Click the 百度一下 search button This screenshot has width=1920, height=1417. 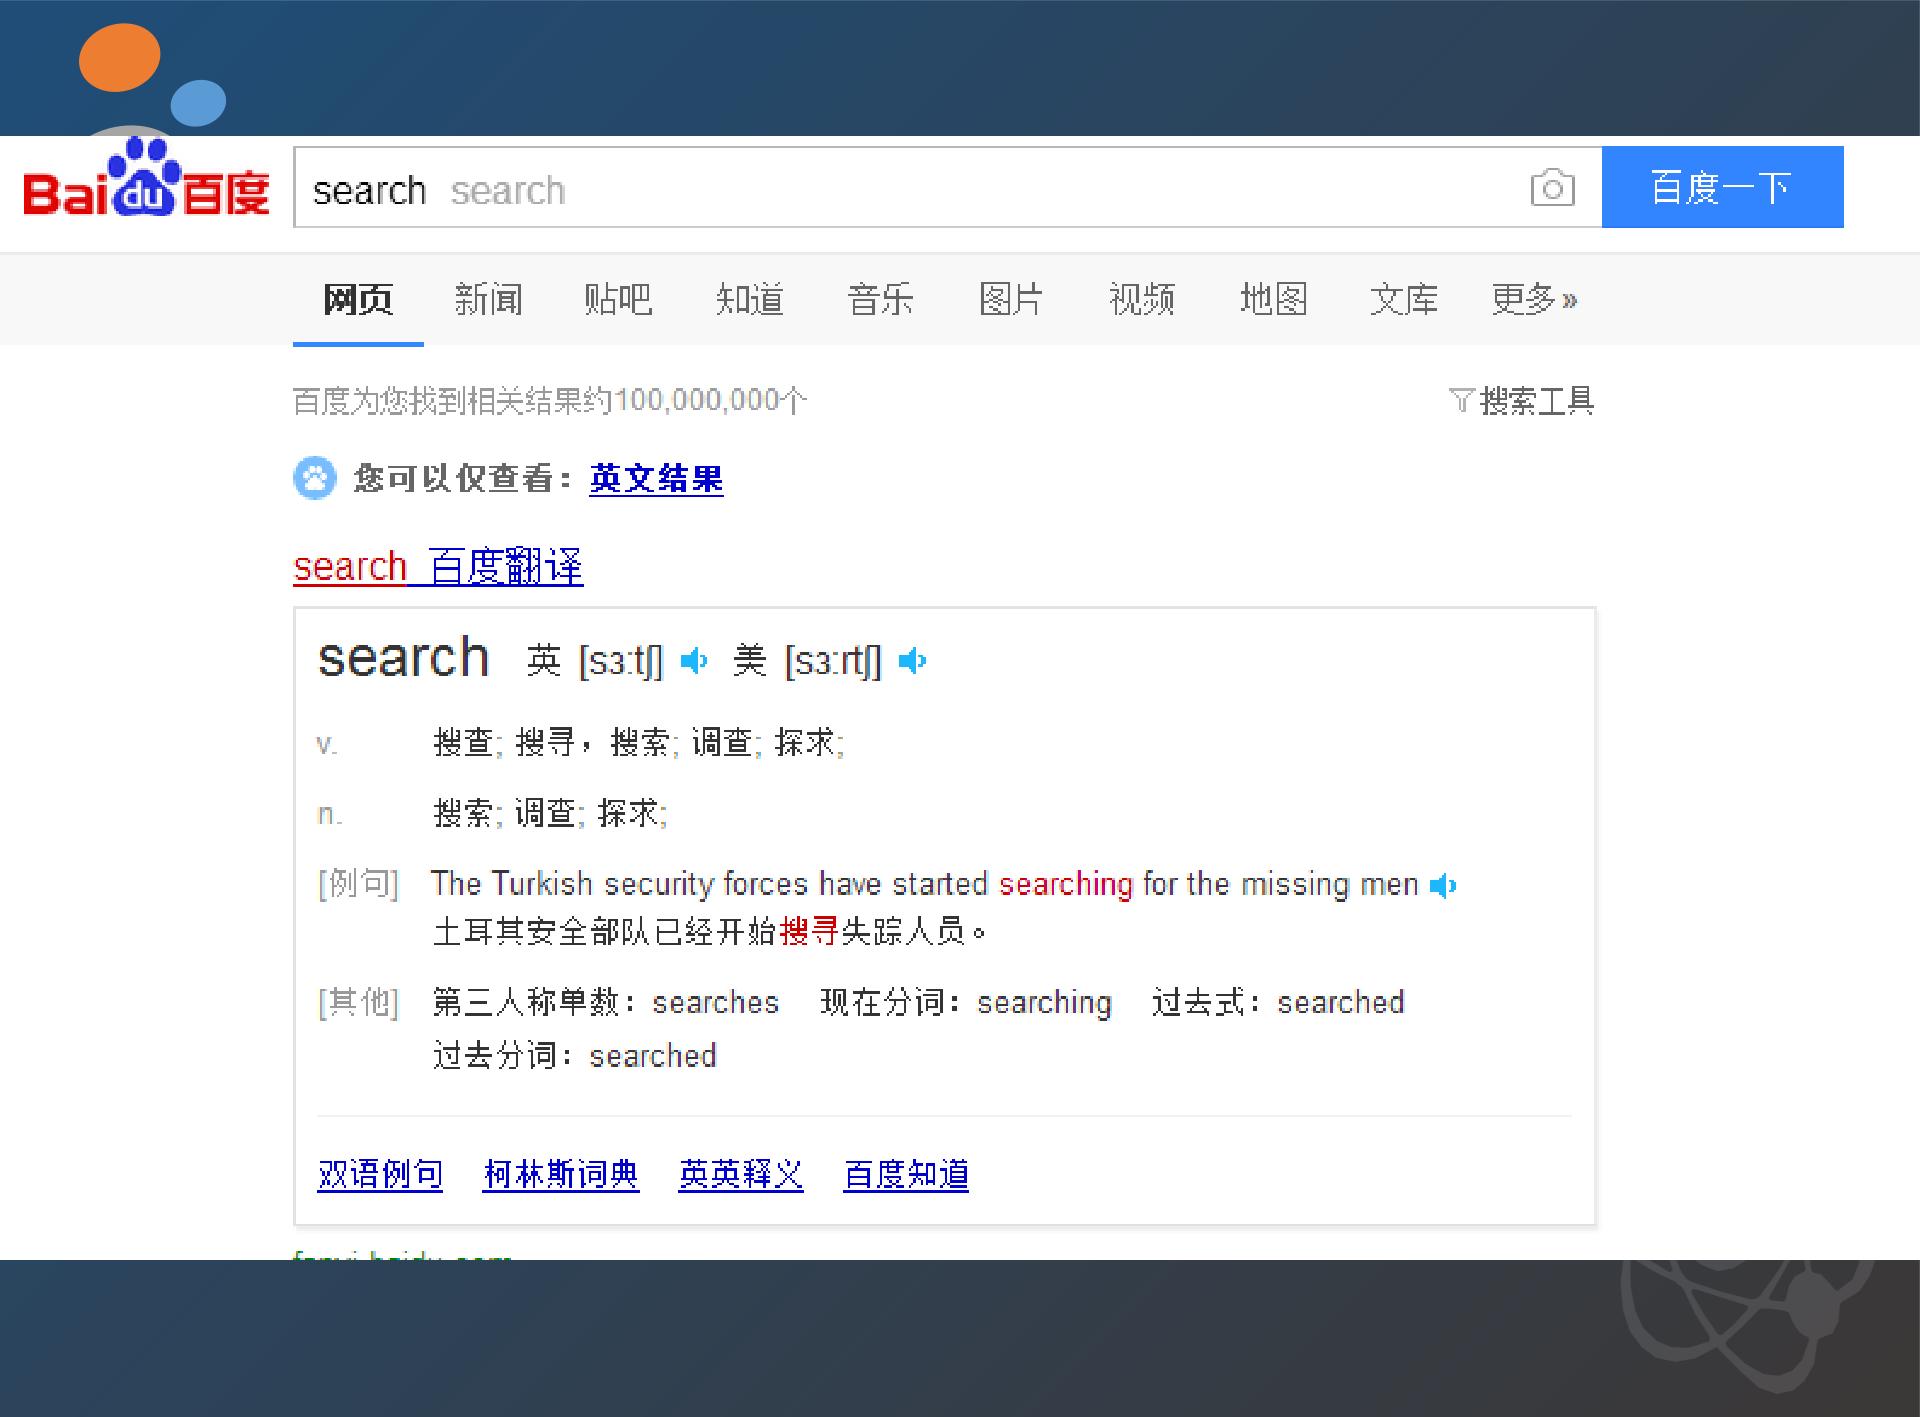click(1722, 187)
